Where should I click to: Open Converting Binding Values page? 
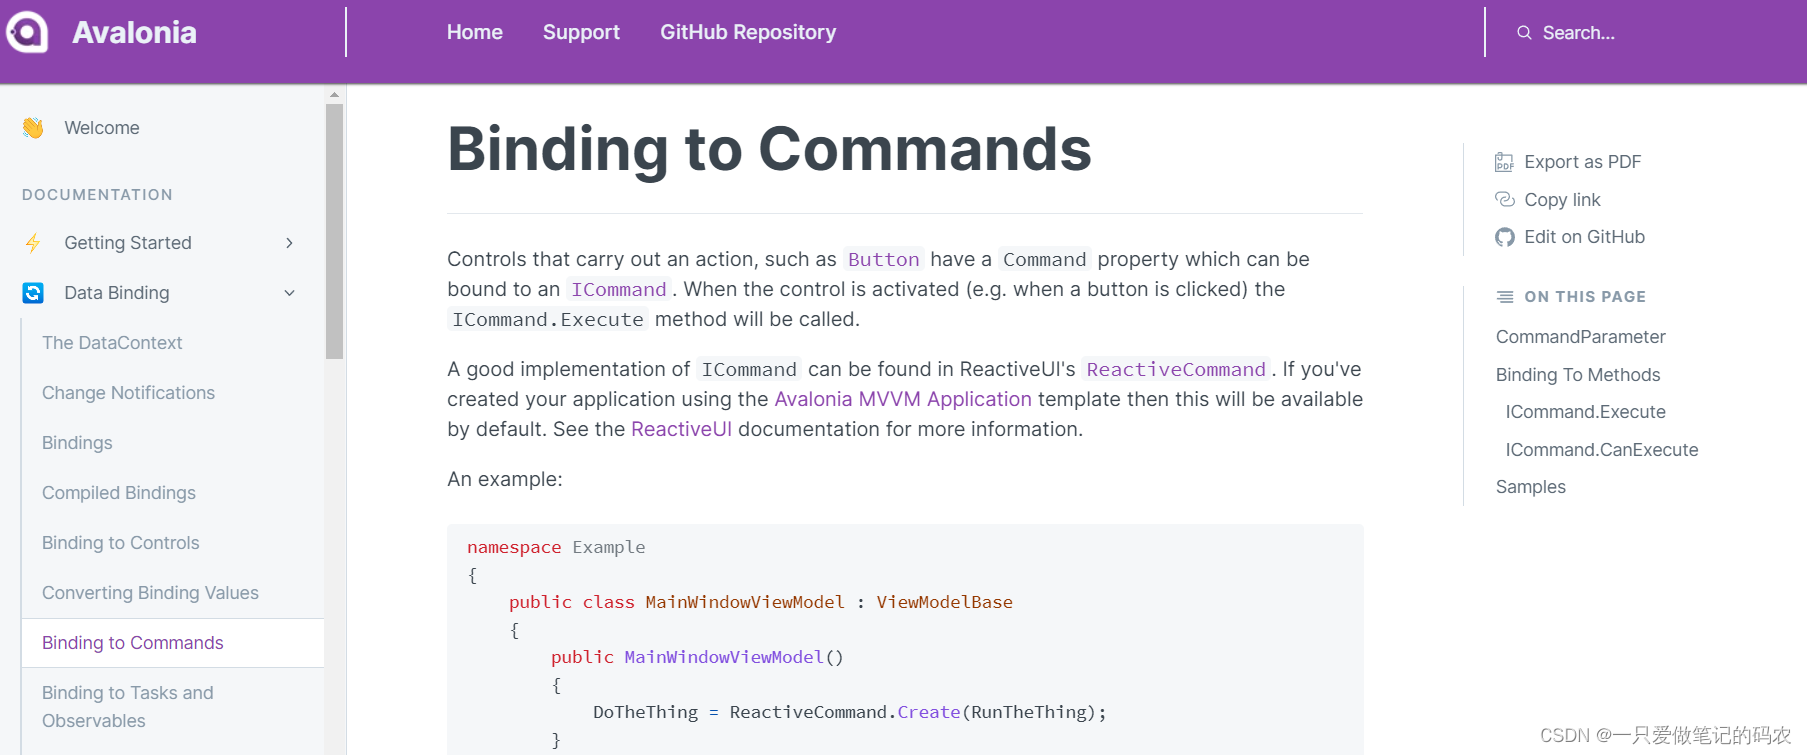pyautogui.click(x=150, y=593)
